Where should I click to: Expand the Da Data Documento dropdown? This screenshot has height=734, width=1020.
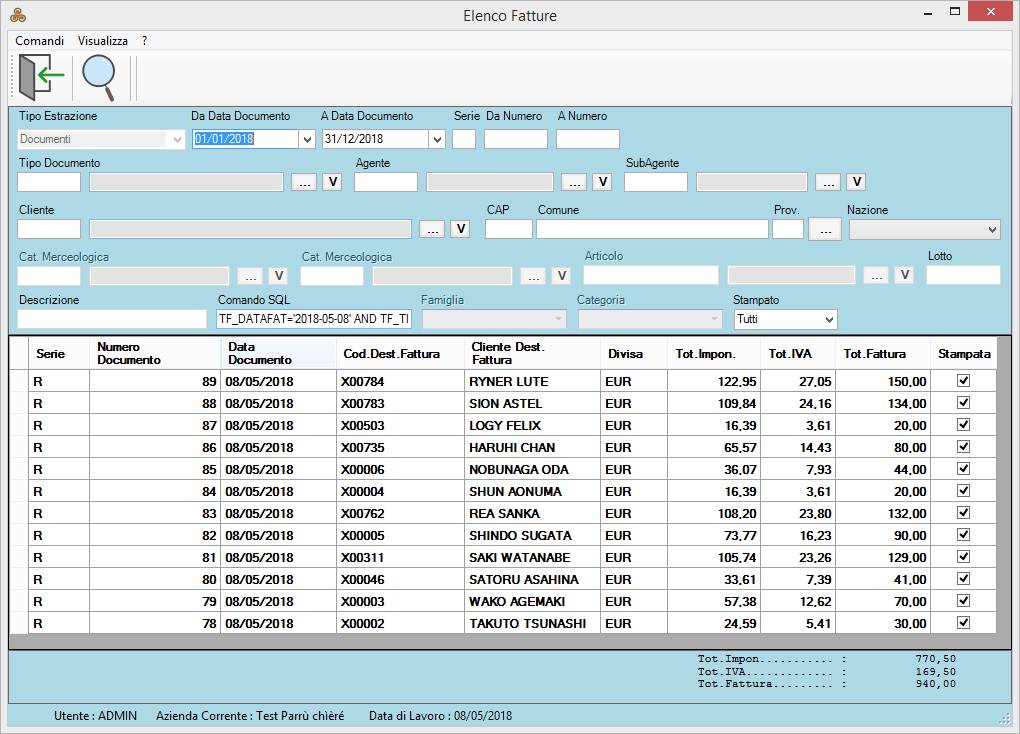pos(307,140)
